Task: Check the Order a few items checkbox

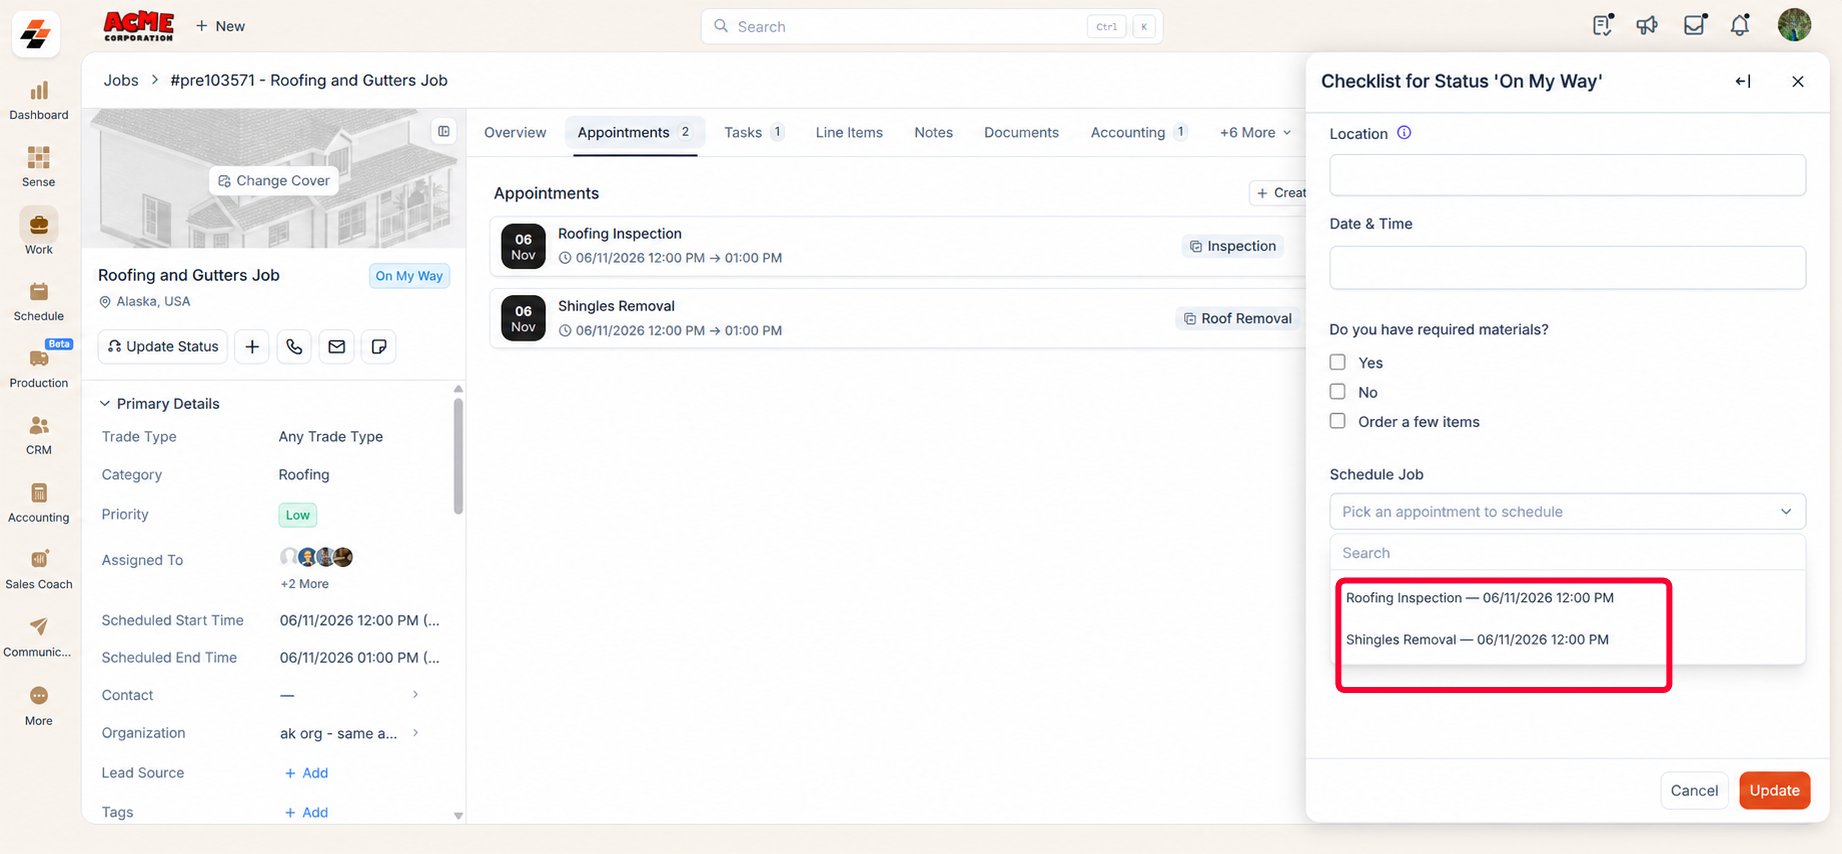Action: tap(1337, 421)
